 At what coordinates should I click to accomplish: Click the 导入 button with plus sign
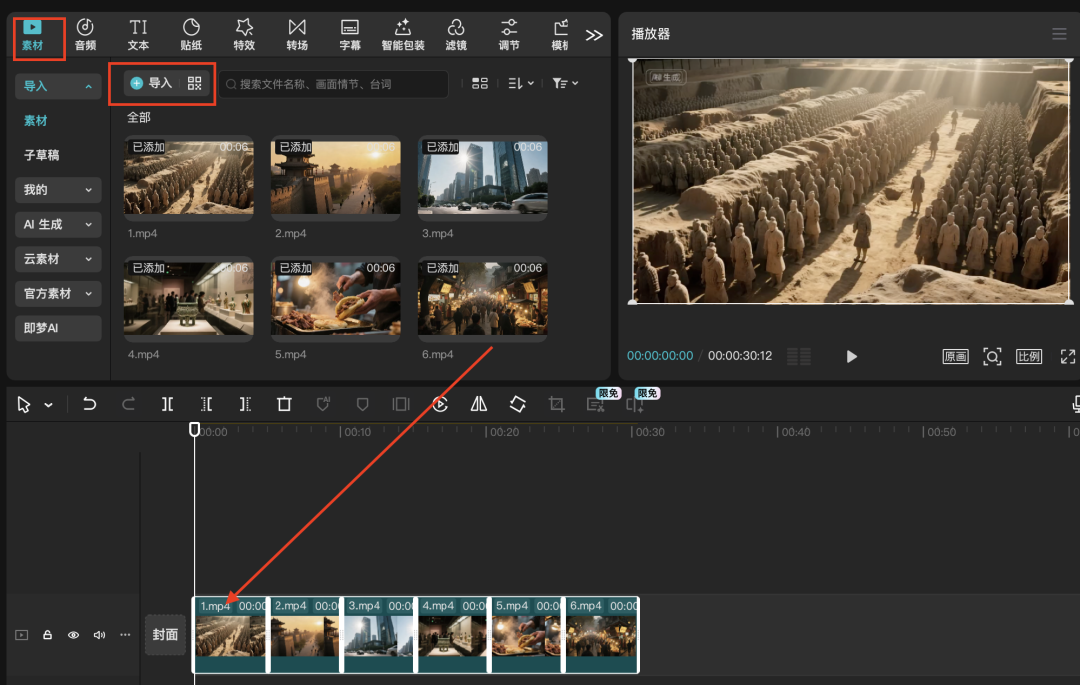click(152, 83)
